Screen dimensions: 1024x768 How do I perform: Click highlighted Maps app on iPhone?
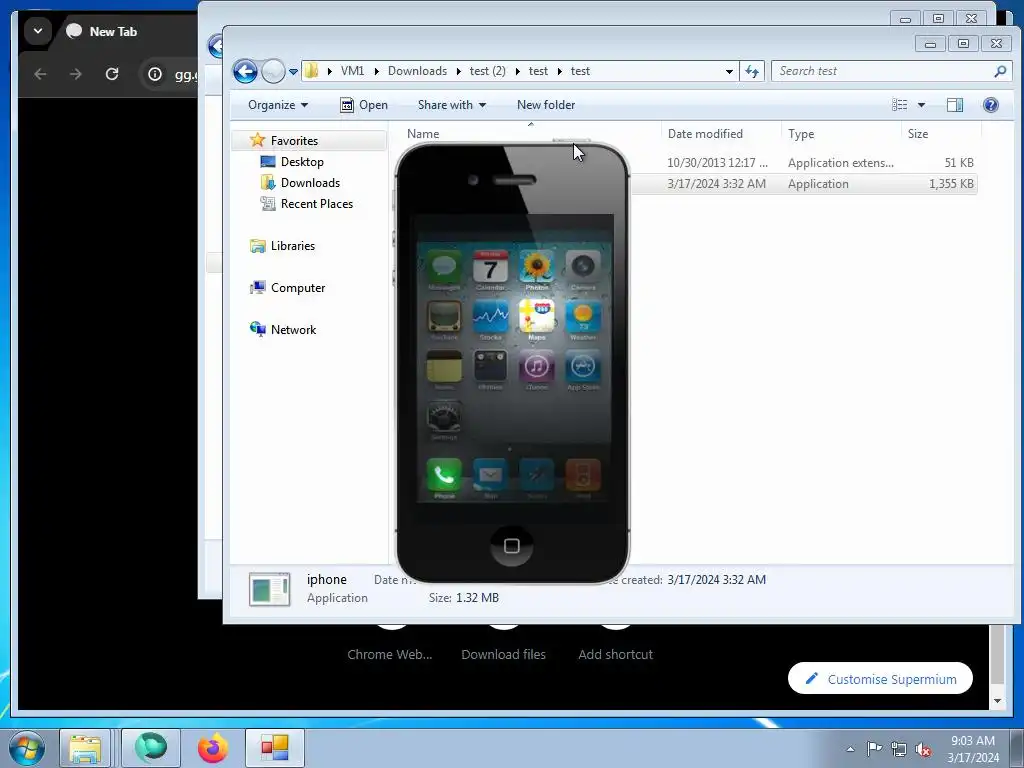coord(537,317)
